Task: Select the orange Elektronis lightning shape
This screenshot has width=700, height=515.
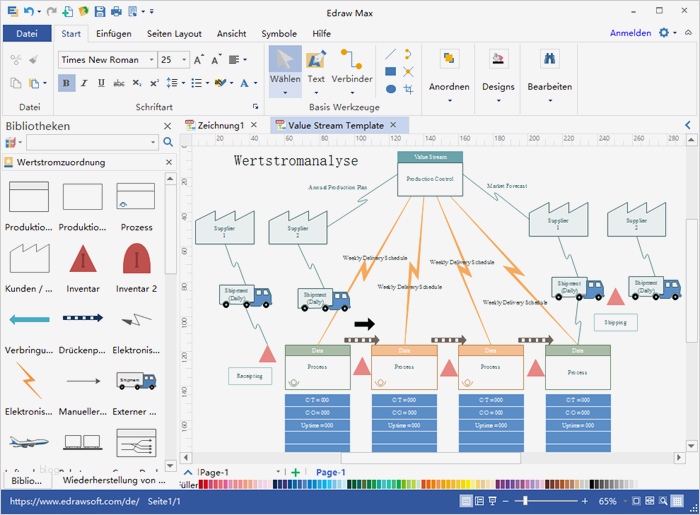Action: pyautogui.click(x=29, y=381)
